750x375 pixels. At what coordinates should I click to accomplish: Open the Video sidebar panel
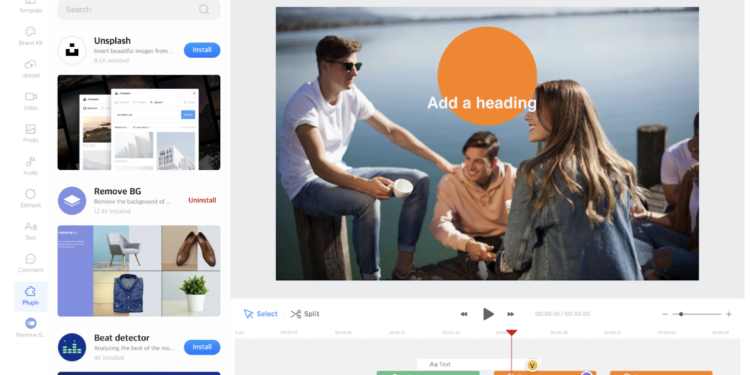tap(31, 101)
